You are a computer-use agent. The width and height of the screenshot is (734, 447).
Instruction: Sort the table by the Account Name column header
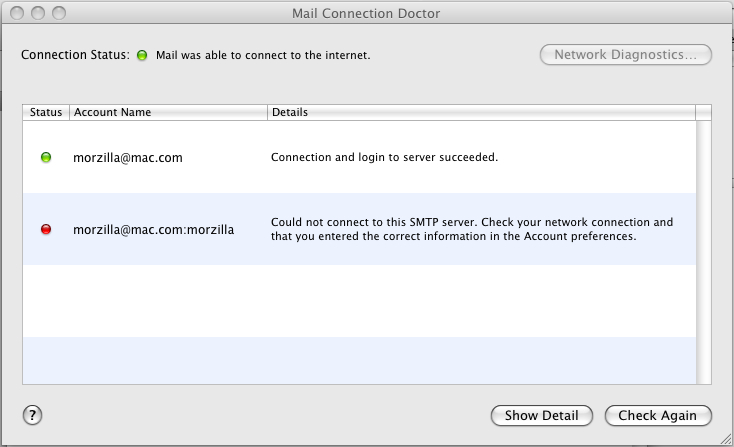[x=169, y=112]
